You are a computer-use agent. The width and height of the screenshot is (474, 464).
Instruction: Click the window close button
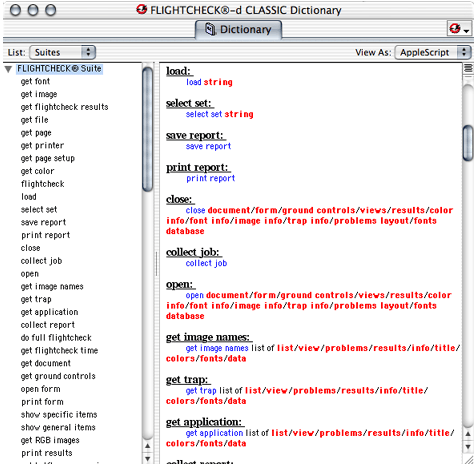click(15, 10)
